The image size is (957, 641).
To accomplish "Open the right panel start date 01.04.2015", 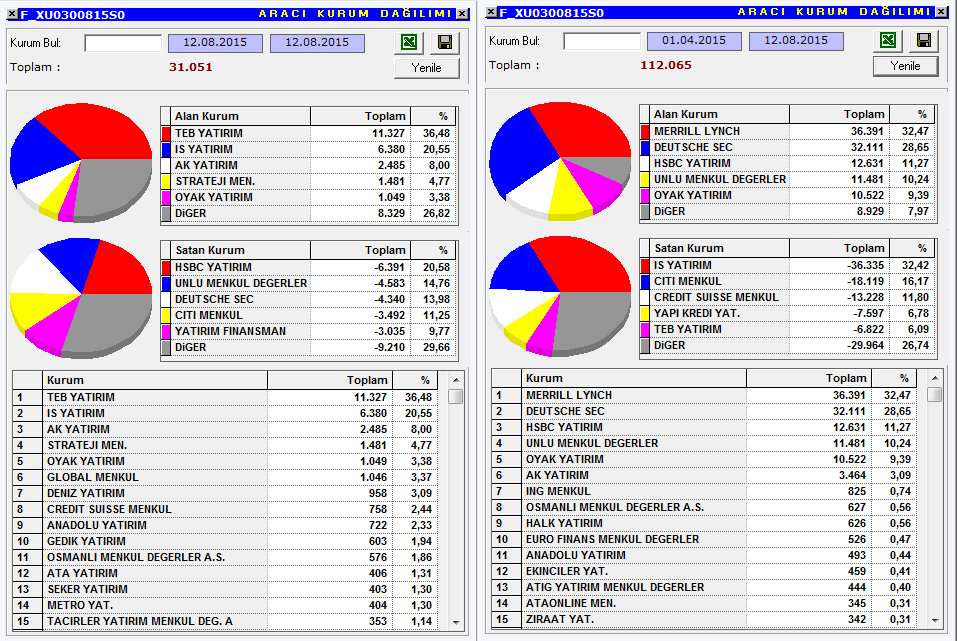I will click(x=695, y=41).
